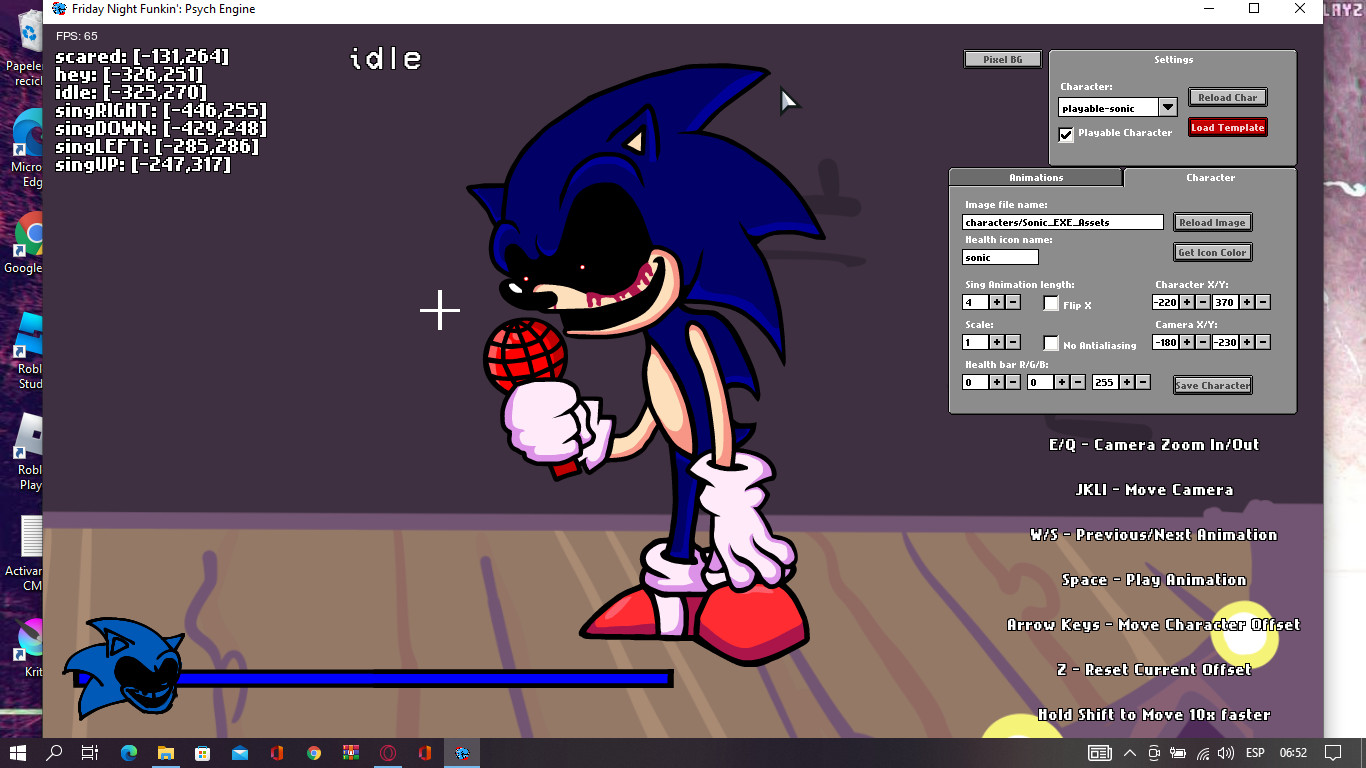Increase Sing Animation length with plus
The image size is (1366, 768).
coord(997,302)
